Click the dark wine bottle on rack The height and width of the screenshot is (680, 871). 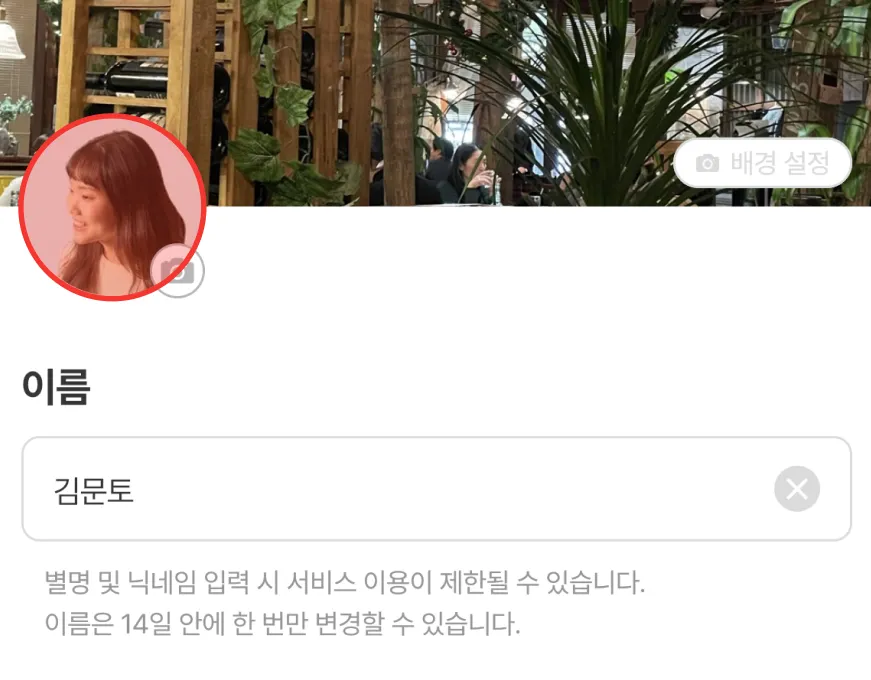131,78
